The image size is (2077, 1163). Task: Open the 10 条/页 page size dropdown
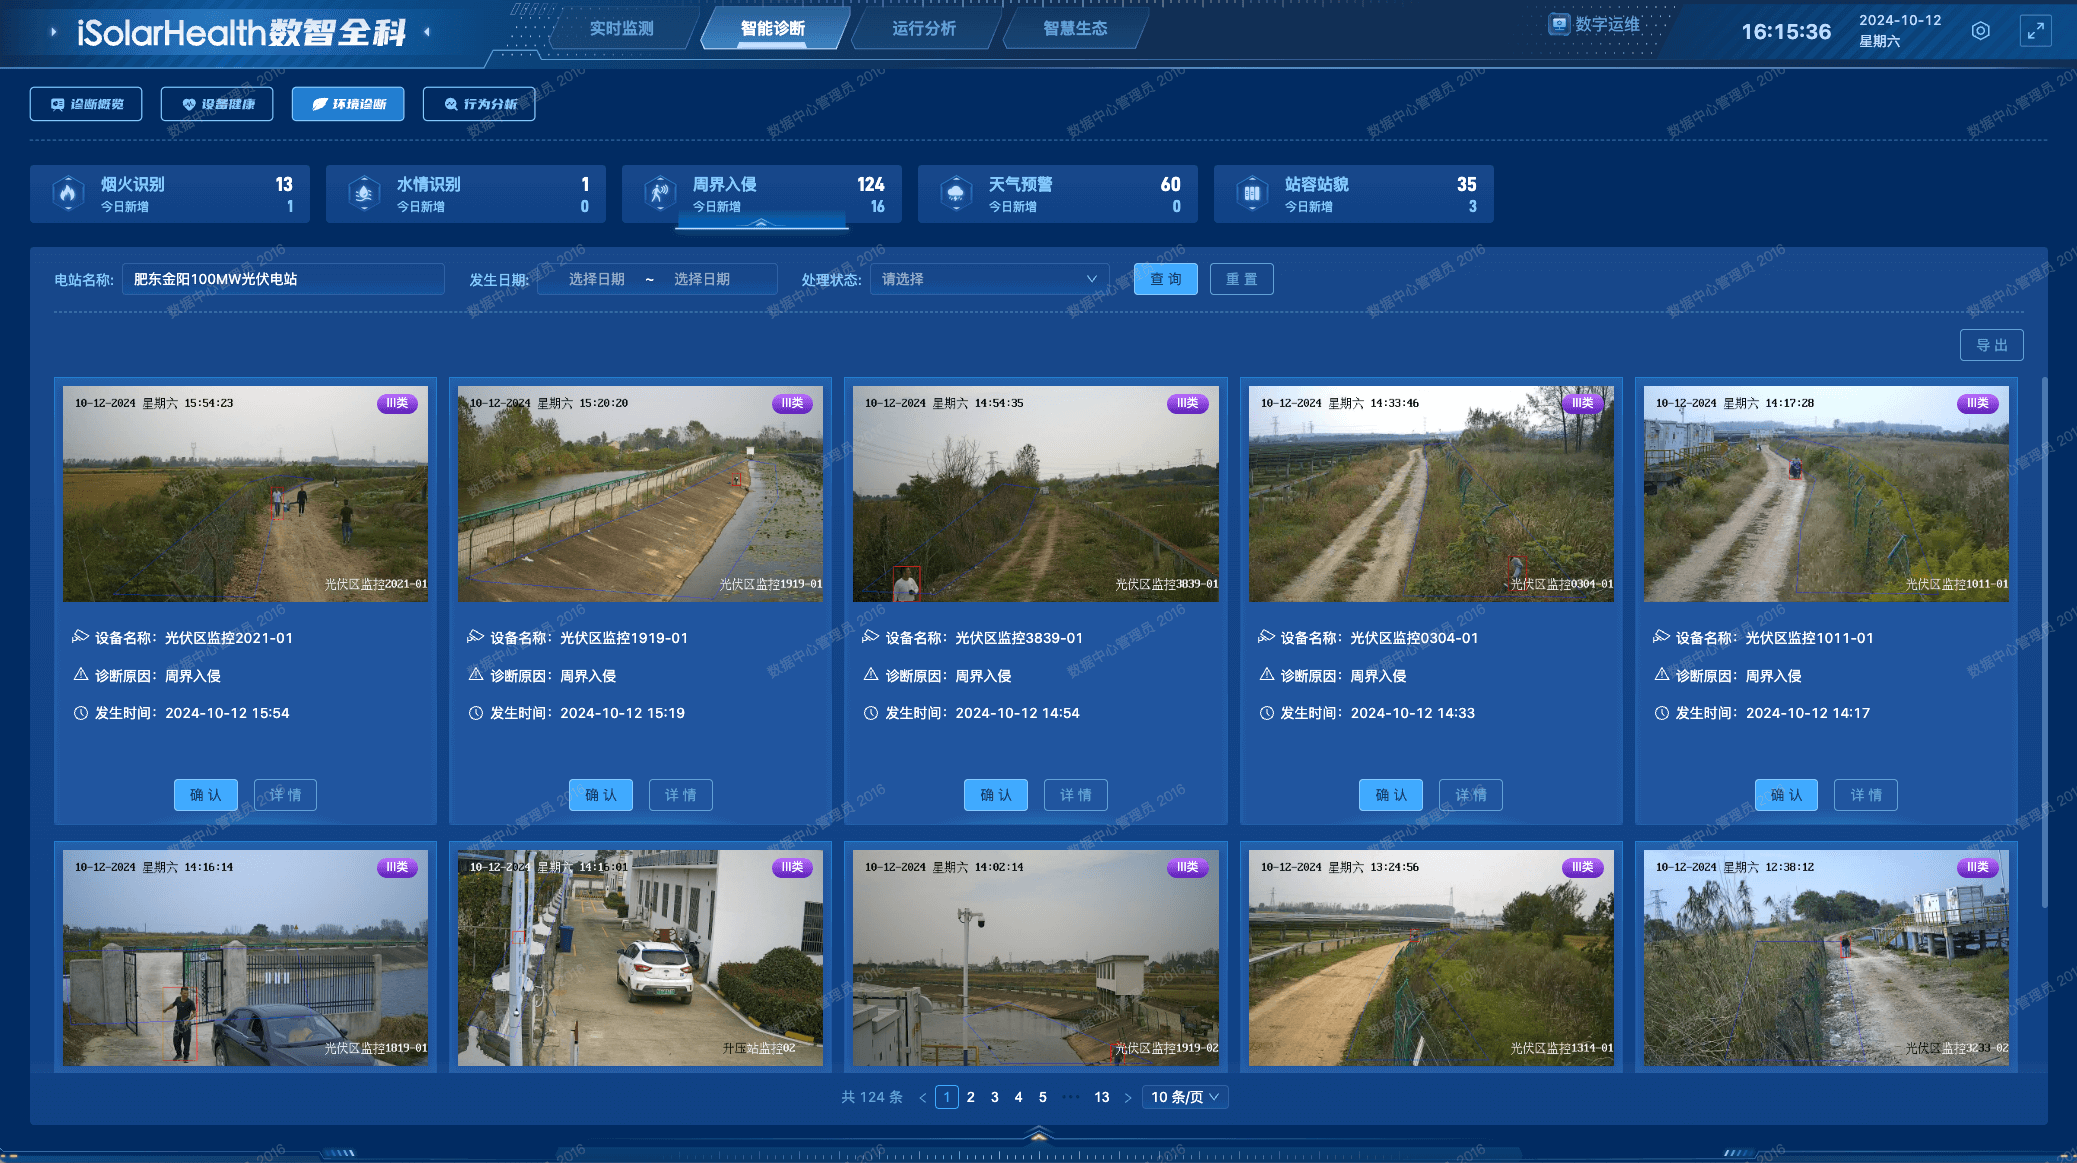coord(1184,1097)
